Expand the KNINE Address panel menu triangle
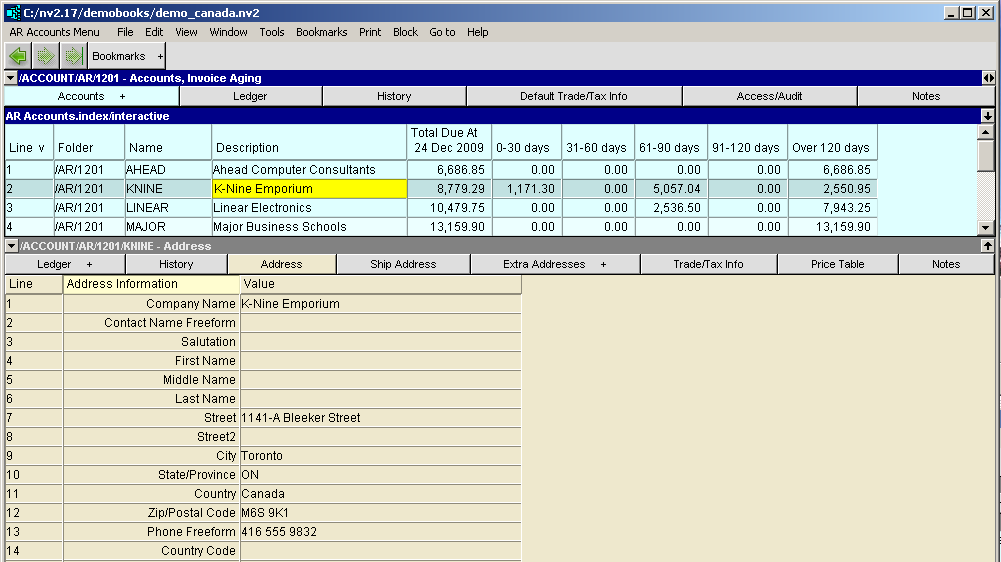 pyautogui.click(x=11, y=246)
